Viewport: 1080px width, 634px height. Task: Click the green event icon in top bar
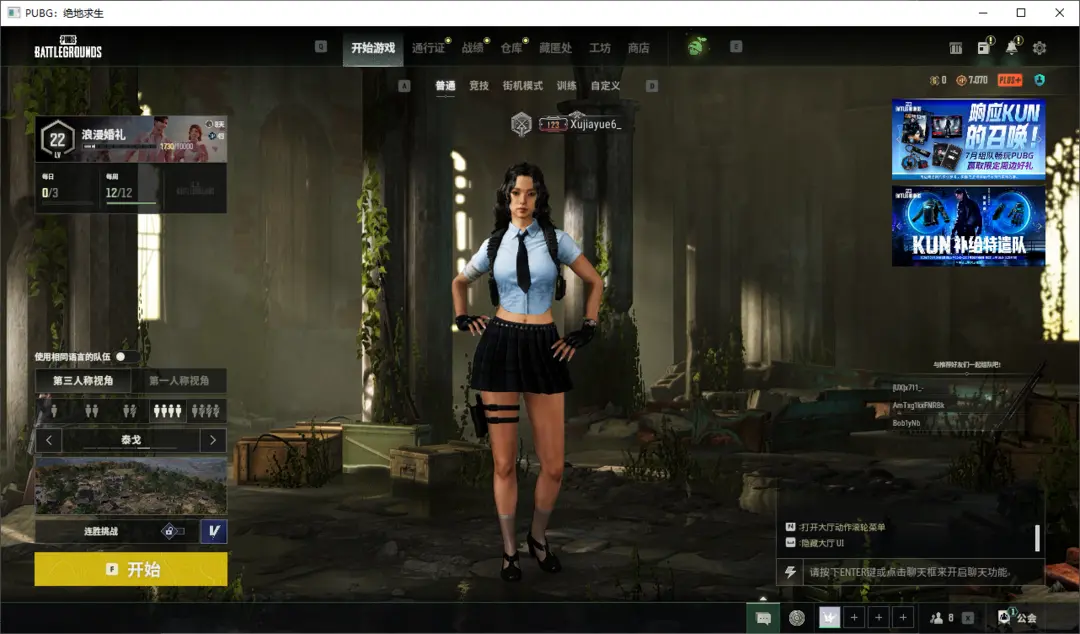click(x=697, y=46)
